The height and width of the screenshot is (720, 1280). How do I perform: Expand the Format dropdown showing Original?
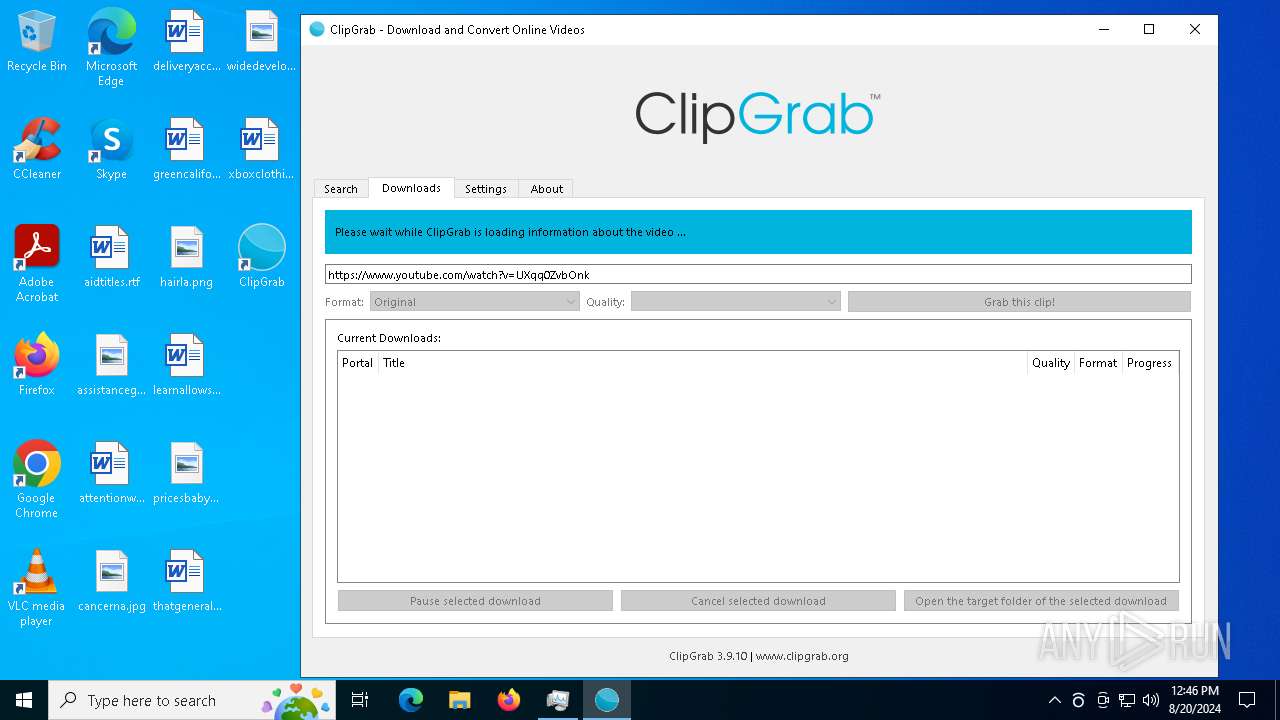tap(474, 302)
